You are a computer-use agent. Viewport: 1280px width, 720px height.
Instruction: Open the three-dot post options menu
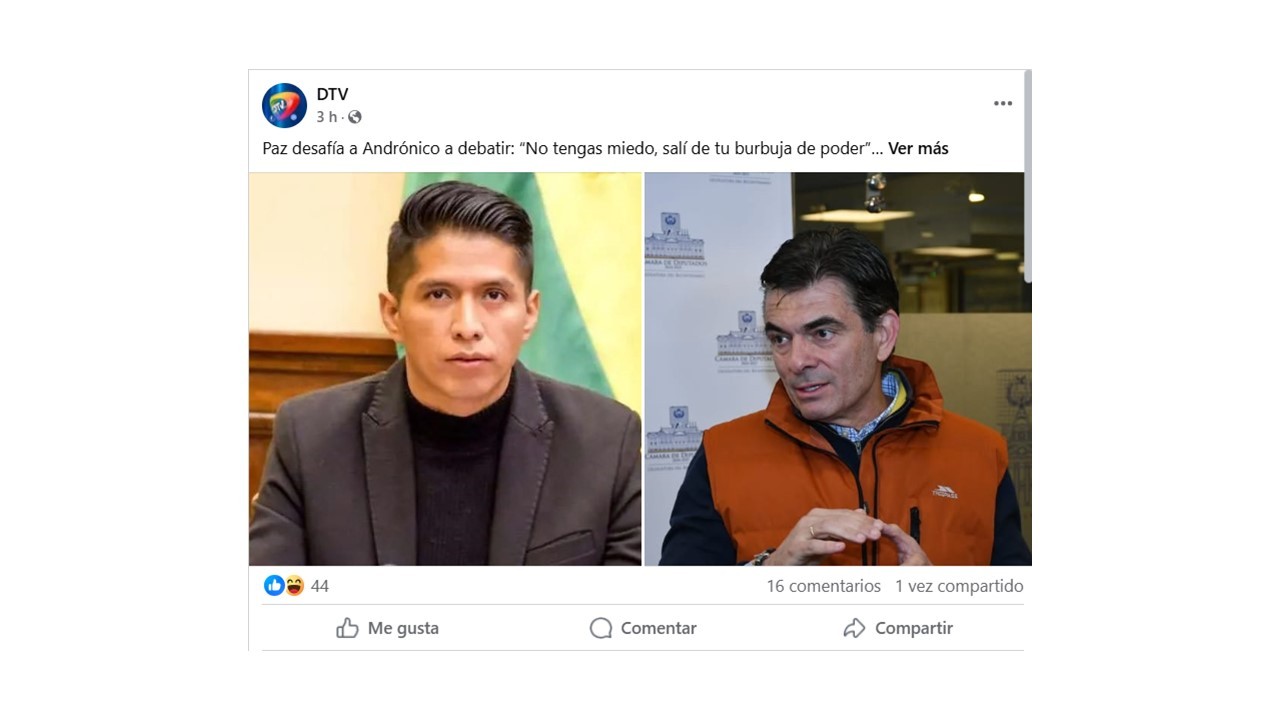pyautogui.click(x=1003, y=103)
